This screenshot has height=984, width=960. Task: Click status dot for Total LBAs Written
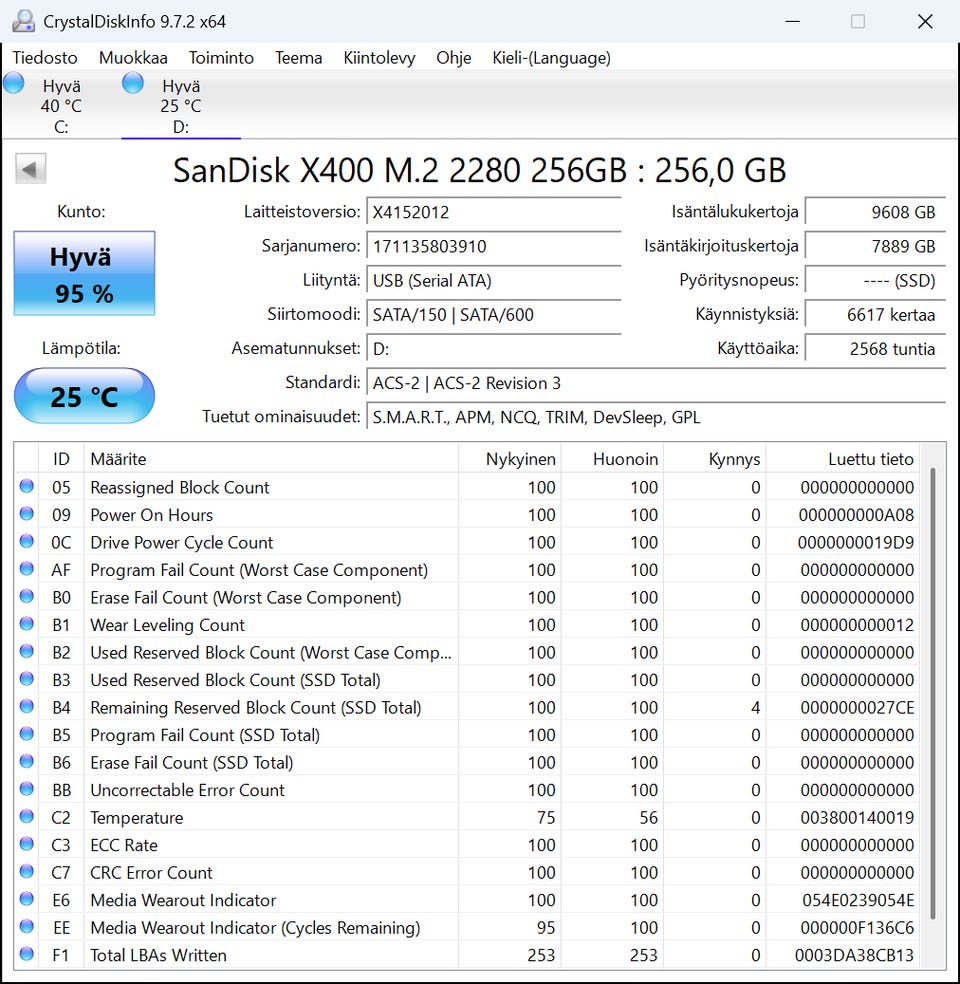tap(26, 954)
